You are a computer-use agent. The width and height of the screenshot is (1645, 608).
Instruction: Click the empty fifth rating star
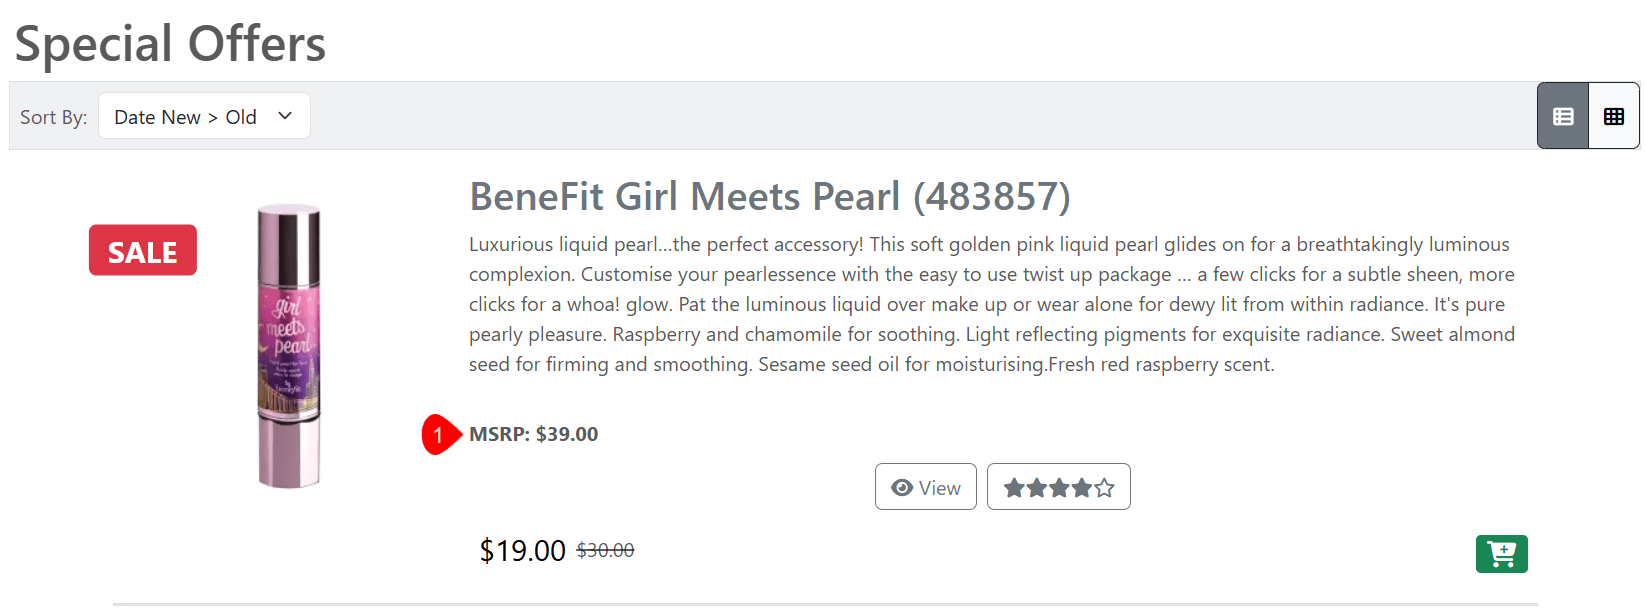(x=1104, y=488)
